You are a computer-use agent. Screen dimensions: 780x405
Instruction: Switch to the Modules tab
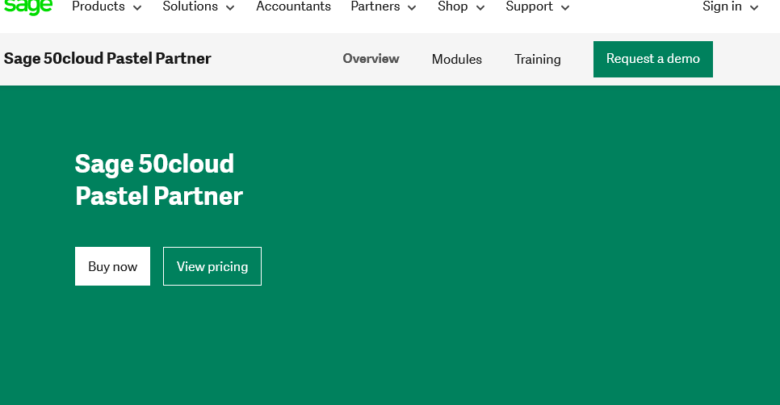tap(457, 59)
